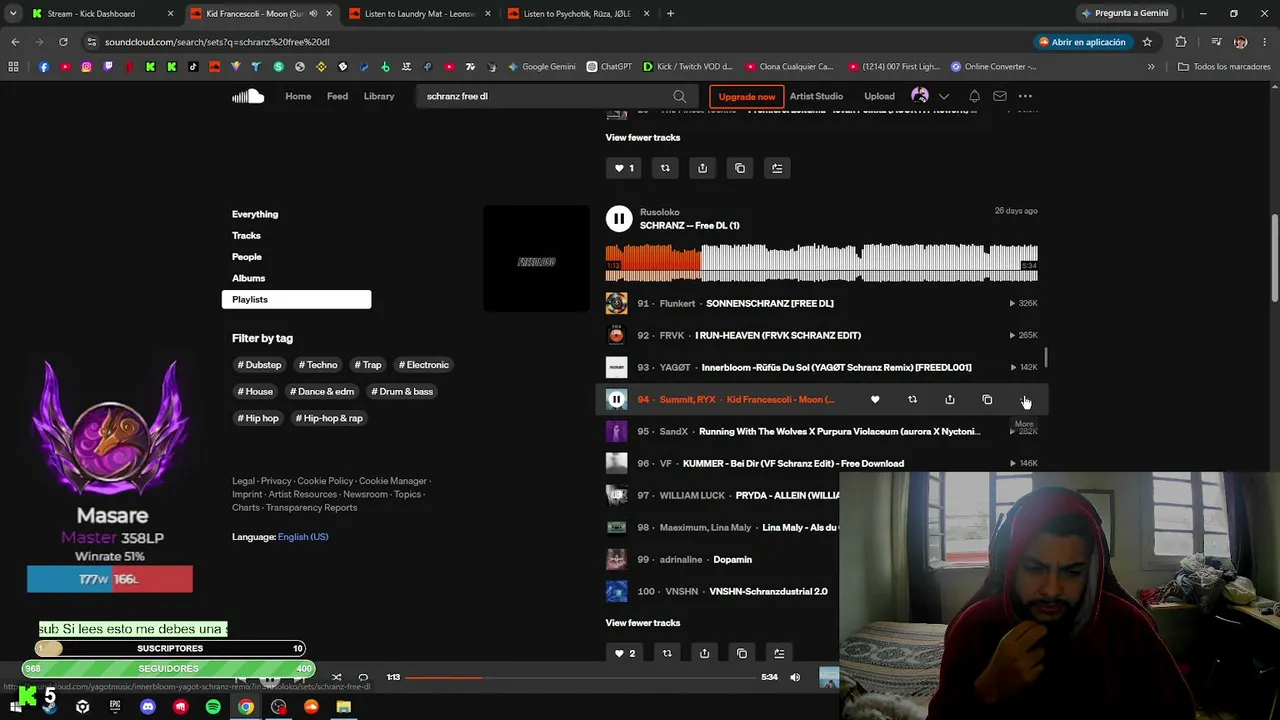The height and width of the screenshot is (720, 1280).
Task: Bookmark this page with the star icon
Action: point(1147,42)
